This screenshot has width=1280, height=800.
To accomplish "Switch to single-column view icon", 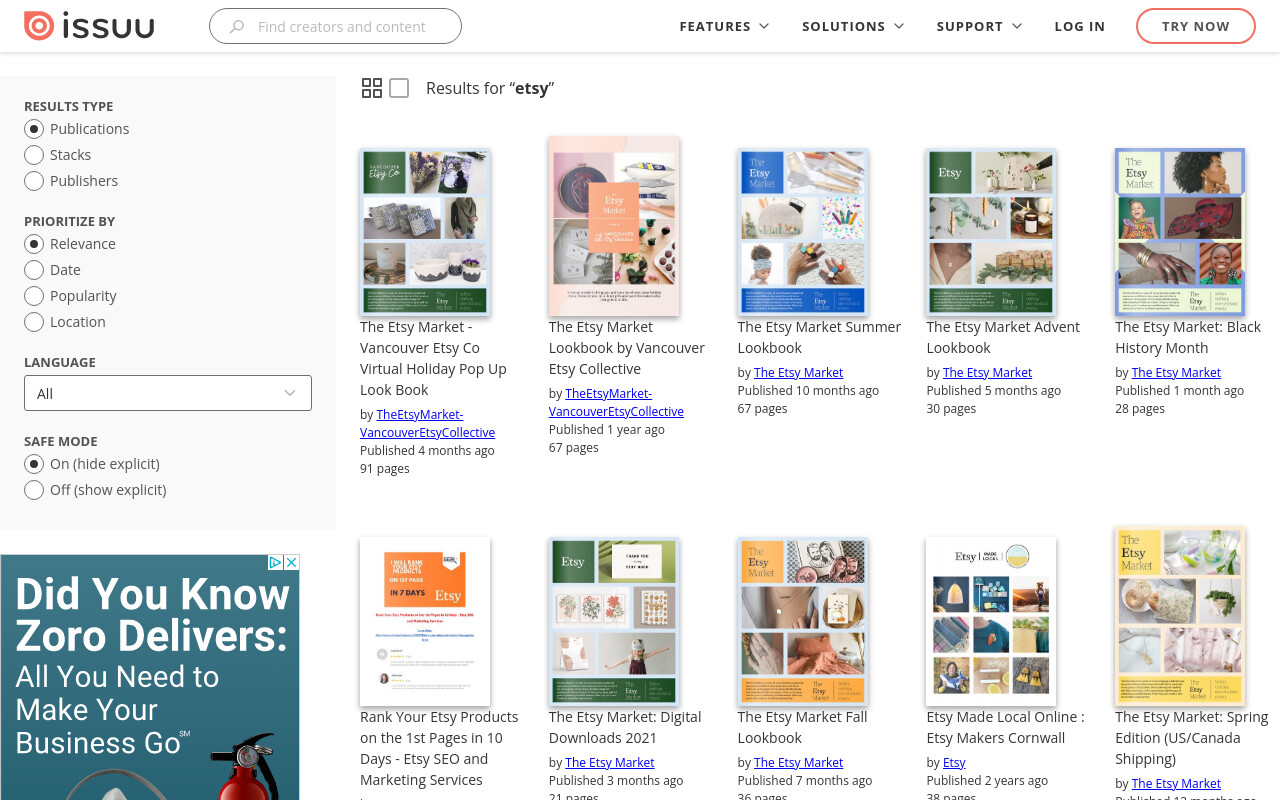I will (399, 88).
